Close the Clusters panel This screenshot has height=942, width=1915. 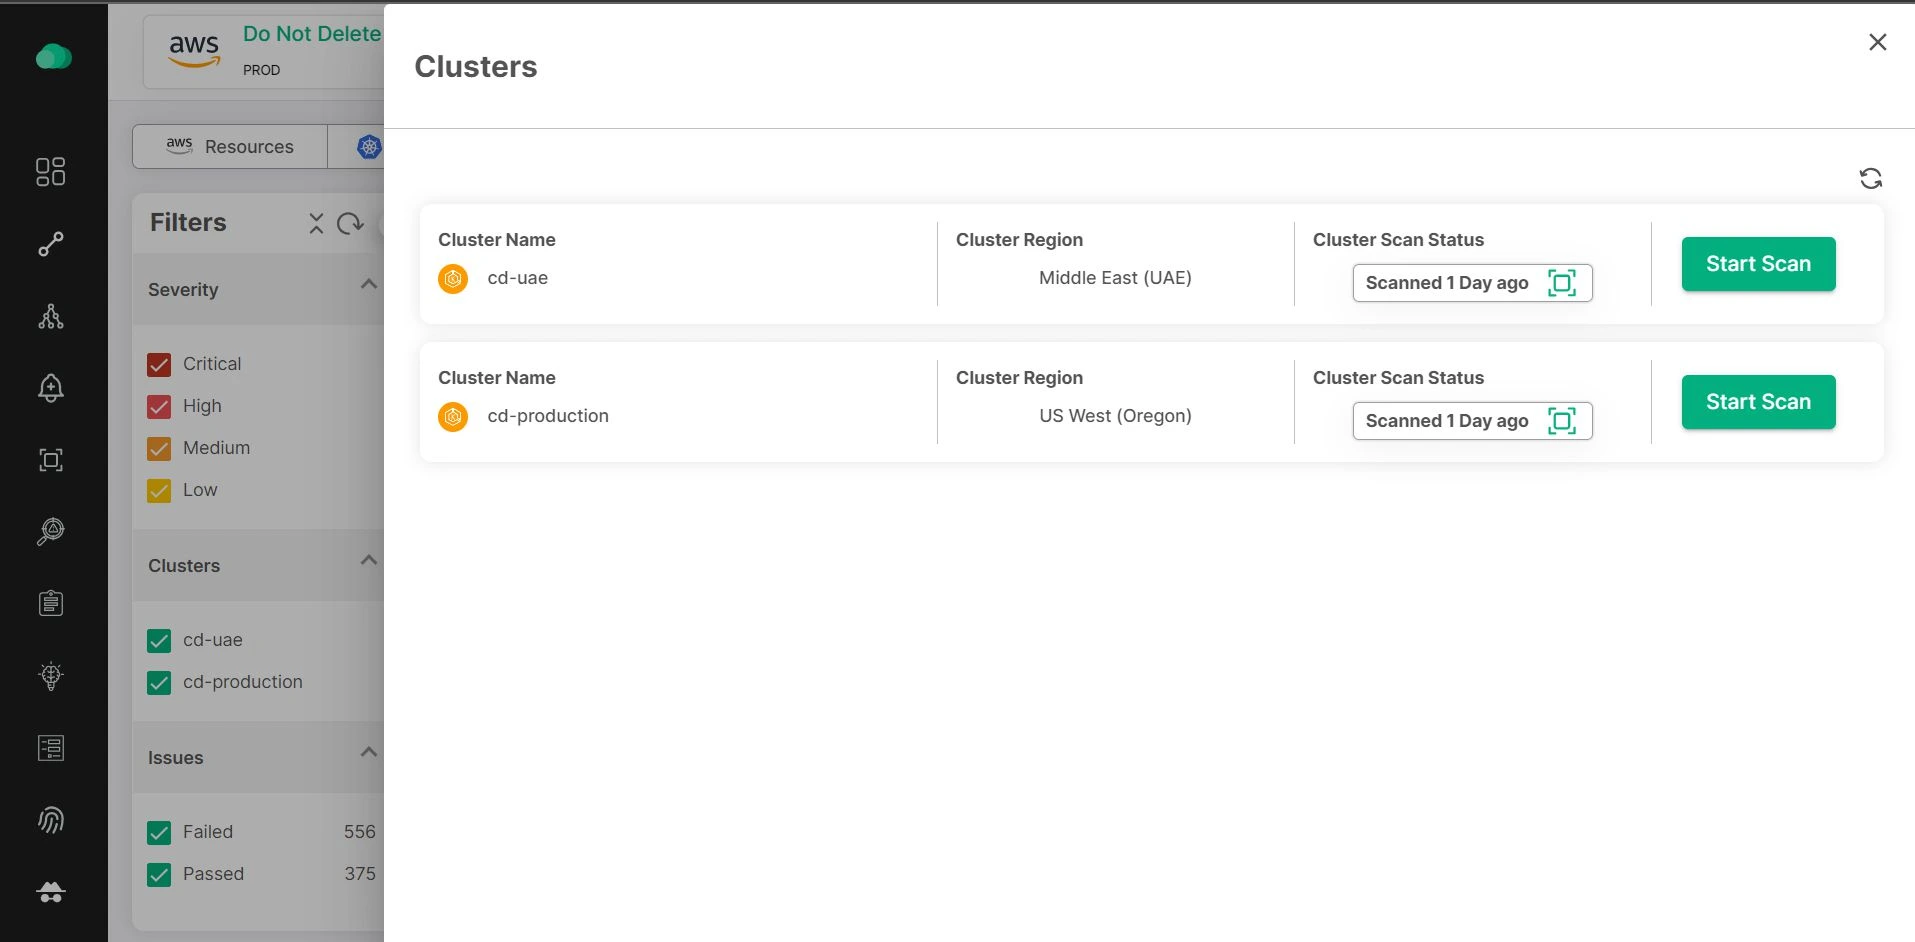tap(1877, 42)
